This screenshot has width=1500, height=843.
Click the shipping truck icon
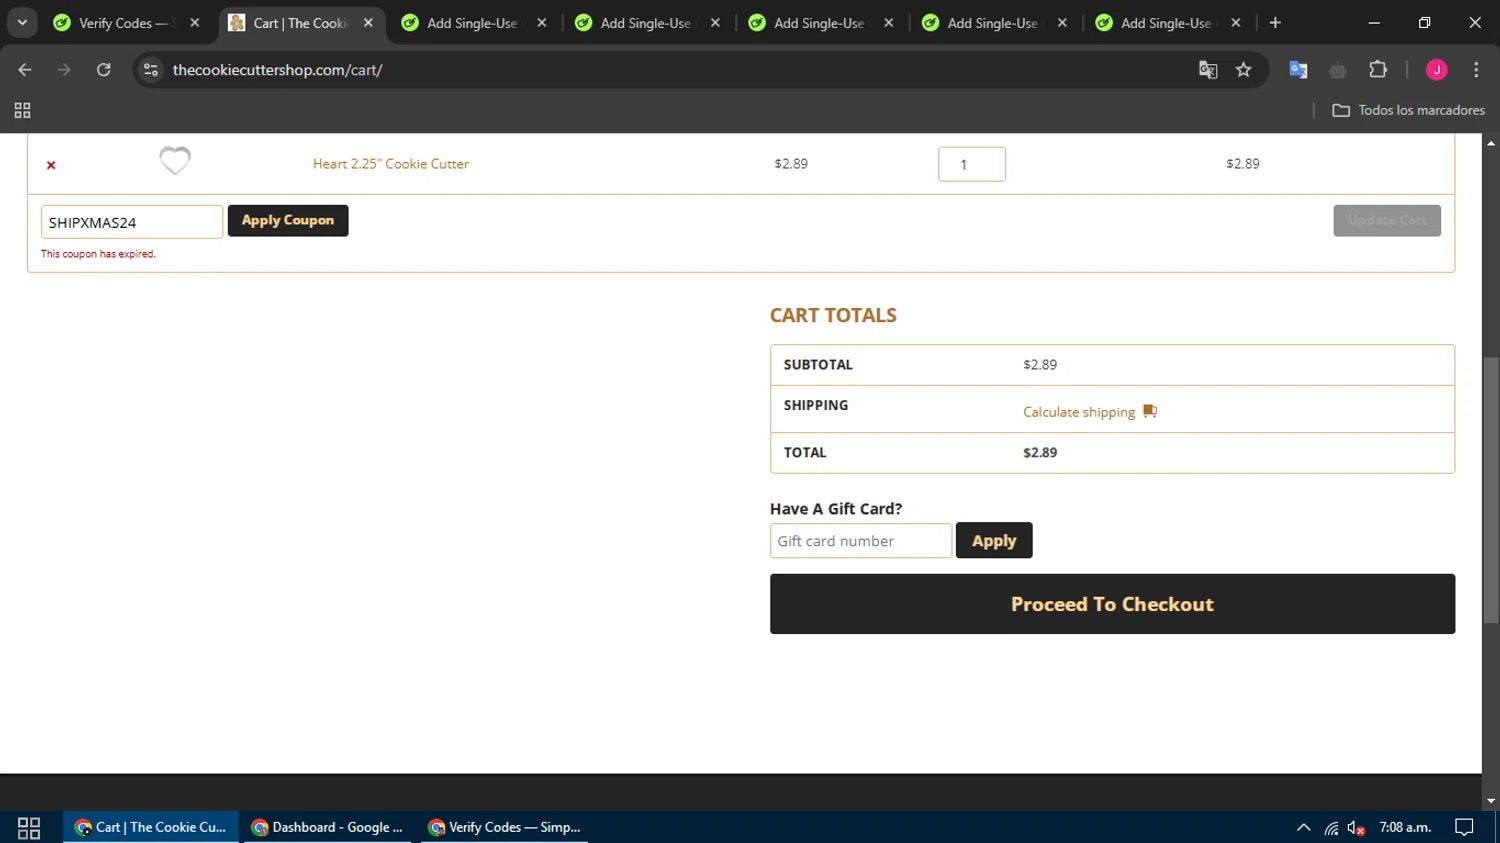coord(1150,411)
